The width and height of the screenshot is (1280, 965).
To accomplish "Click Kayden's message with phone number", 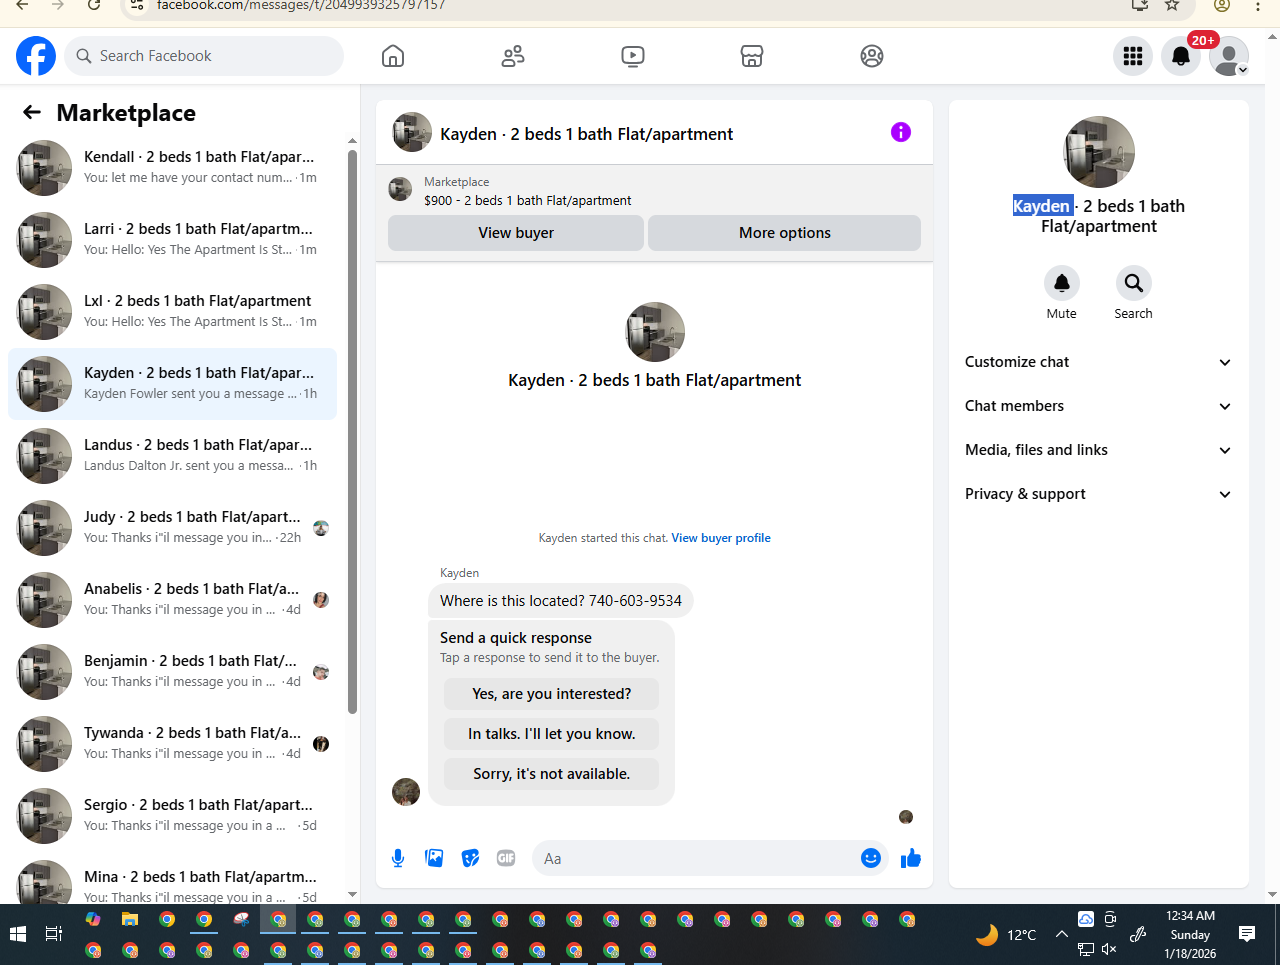I will click(561, 601).
